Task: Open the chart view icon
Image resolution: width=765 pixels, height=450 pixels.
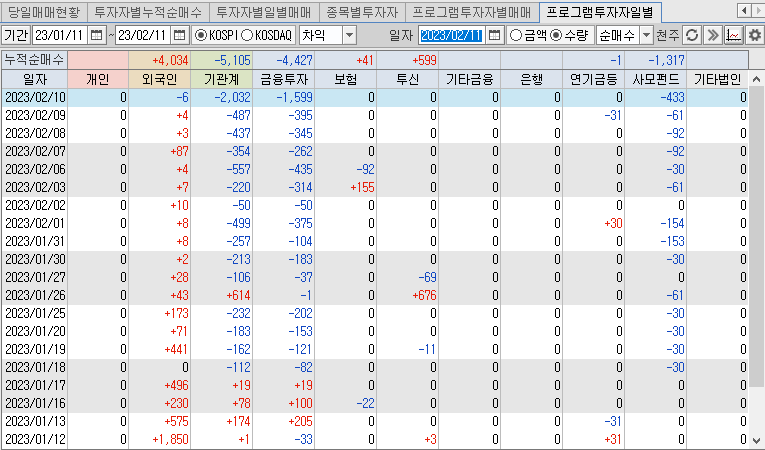Action: (x=733, y=35)
